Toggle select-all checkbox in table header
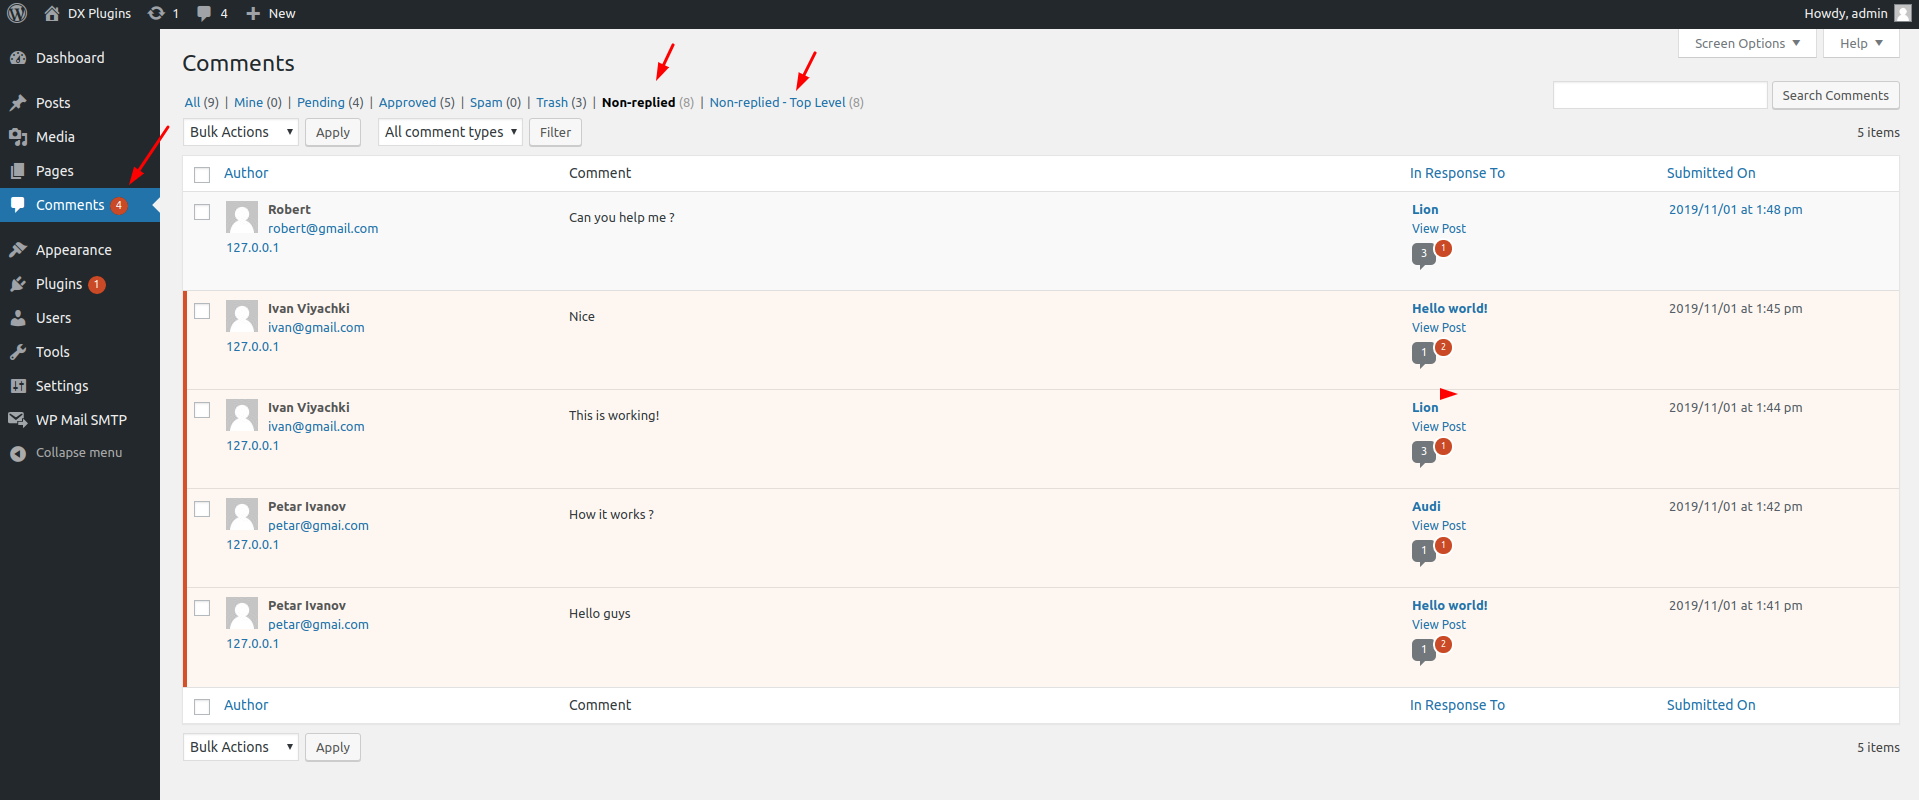This screenshot has height=800, width=1919. (202, 174)
